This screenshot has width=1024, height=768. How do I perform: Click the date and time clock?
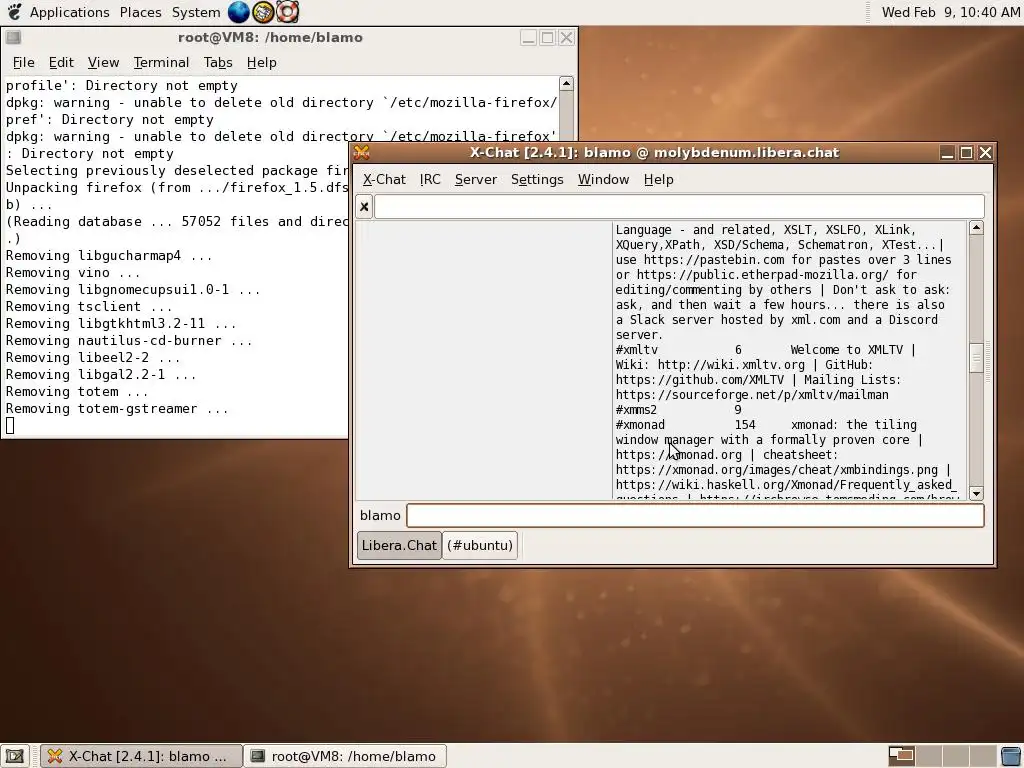950,12
